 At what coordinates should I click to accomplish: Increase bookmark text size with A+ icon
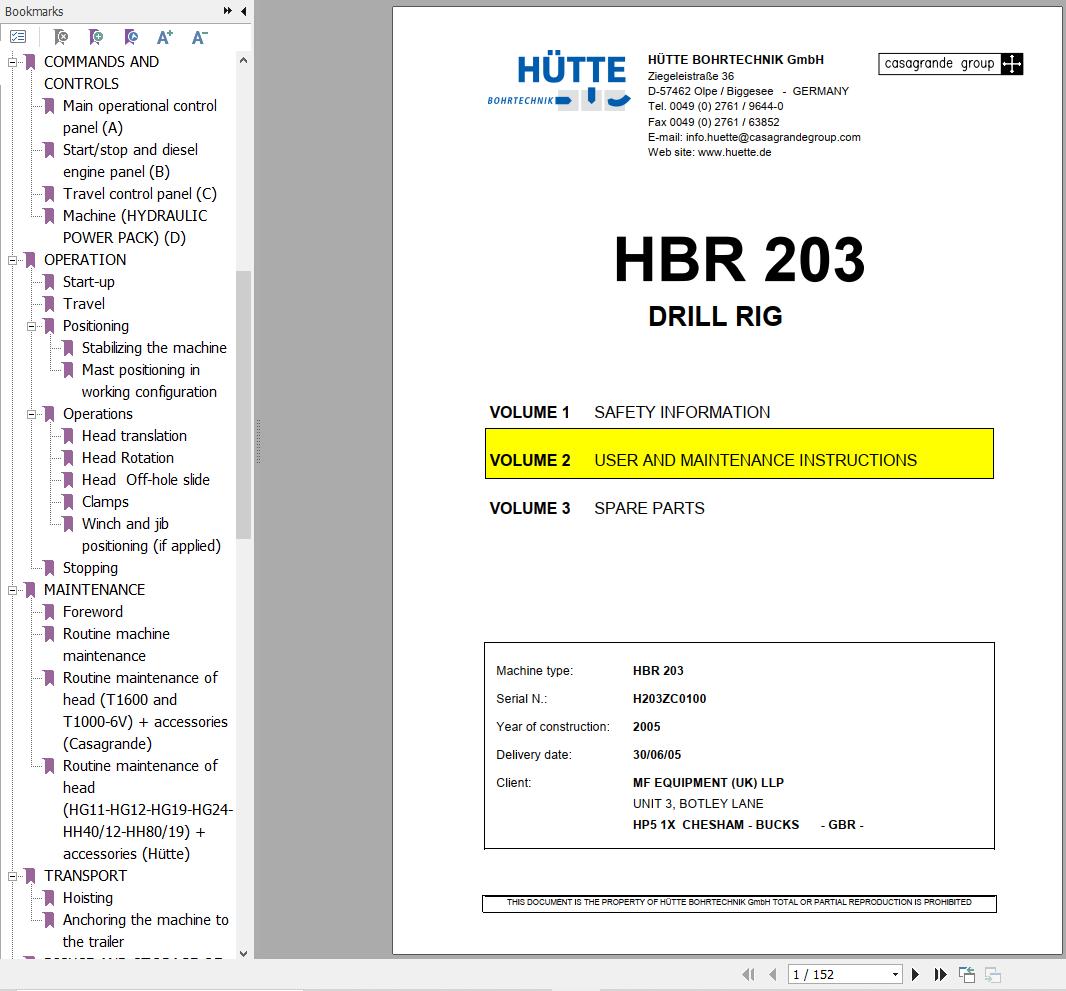tap(164, 36)
